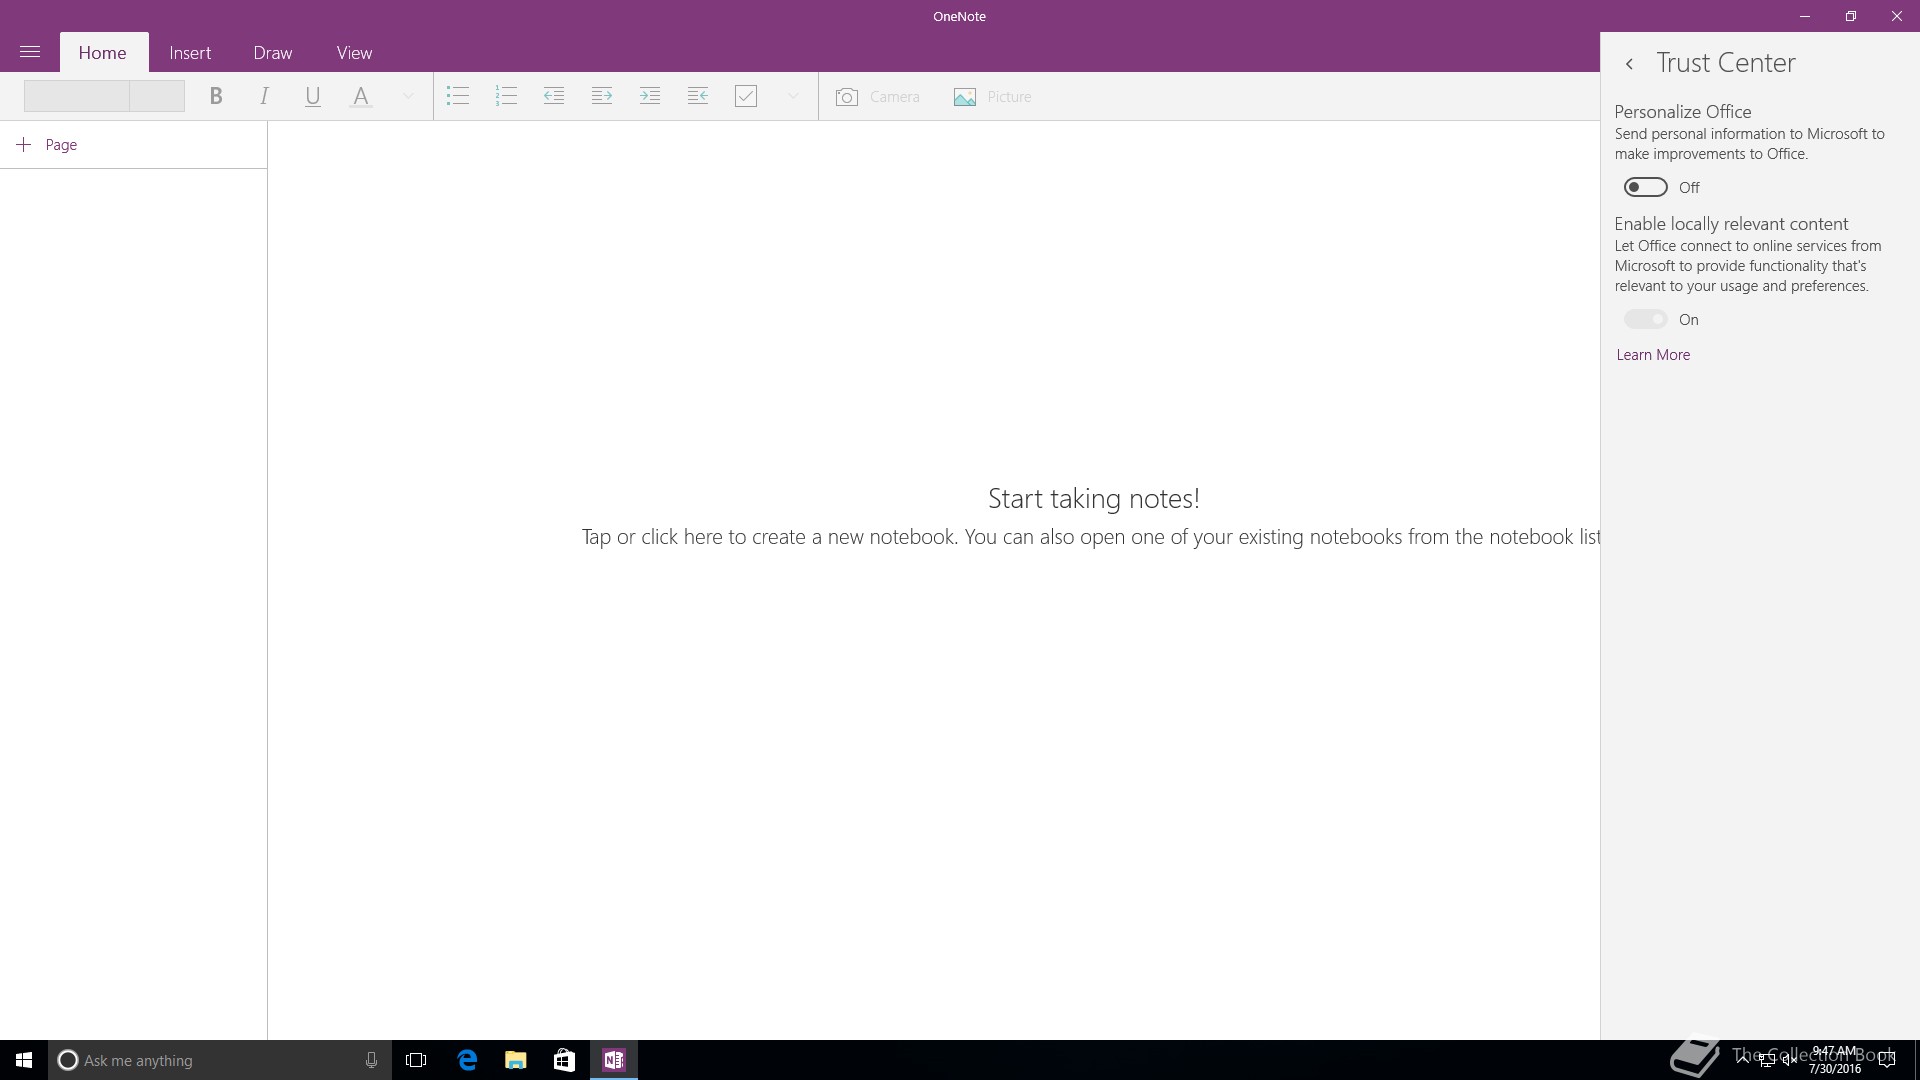Screen dimensions: 1920x1080
Task: Apply a numbered list
Action: pyautogui.click(x=506, y=96)
